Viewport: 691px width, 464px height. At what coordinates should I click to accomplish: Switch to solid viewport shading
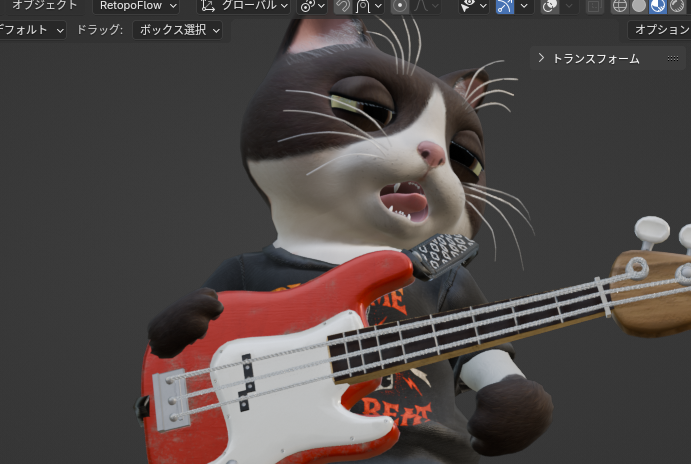[x=639, y=6]
